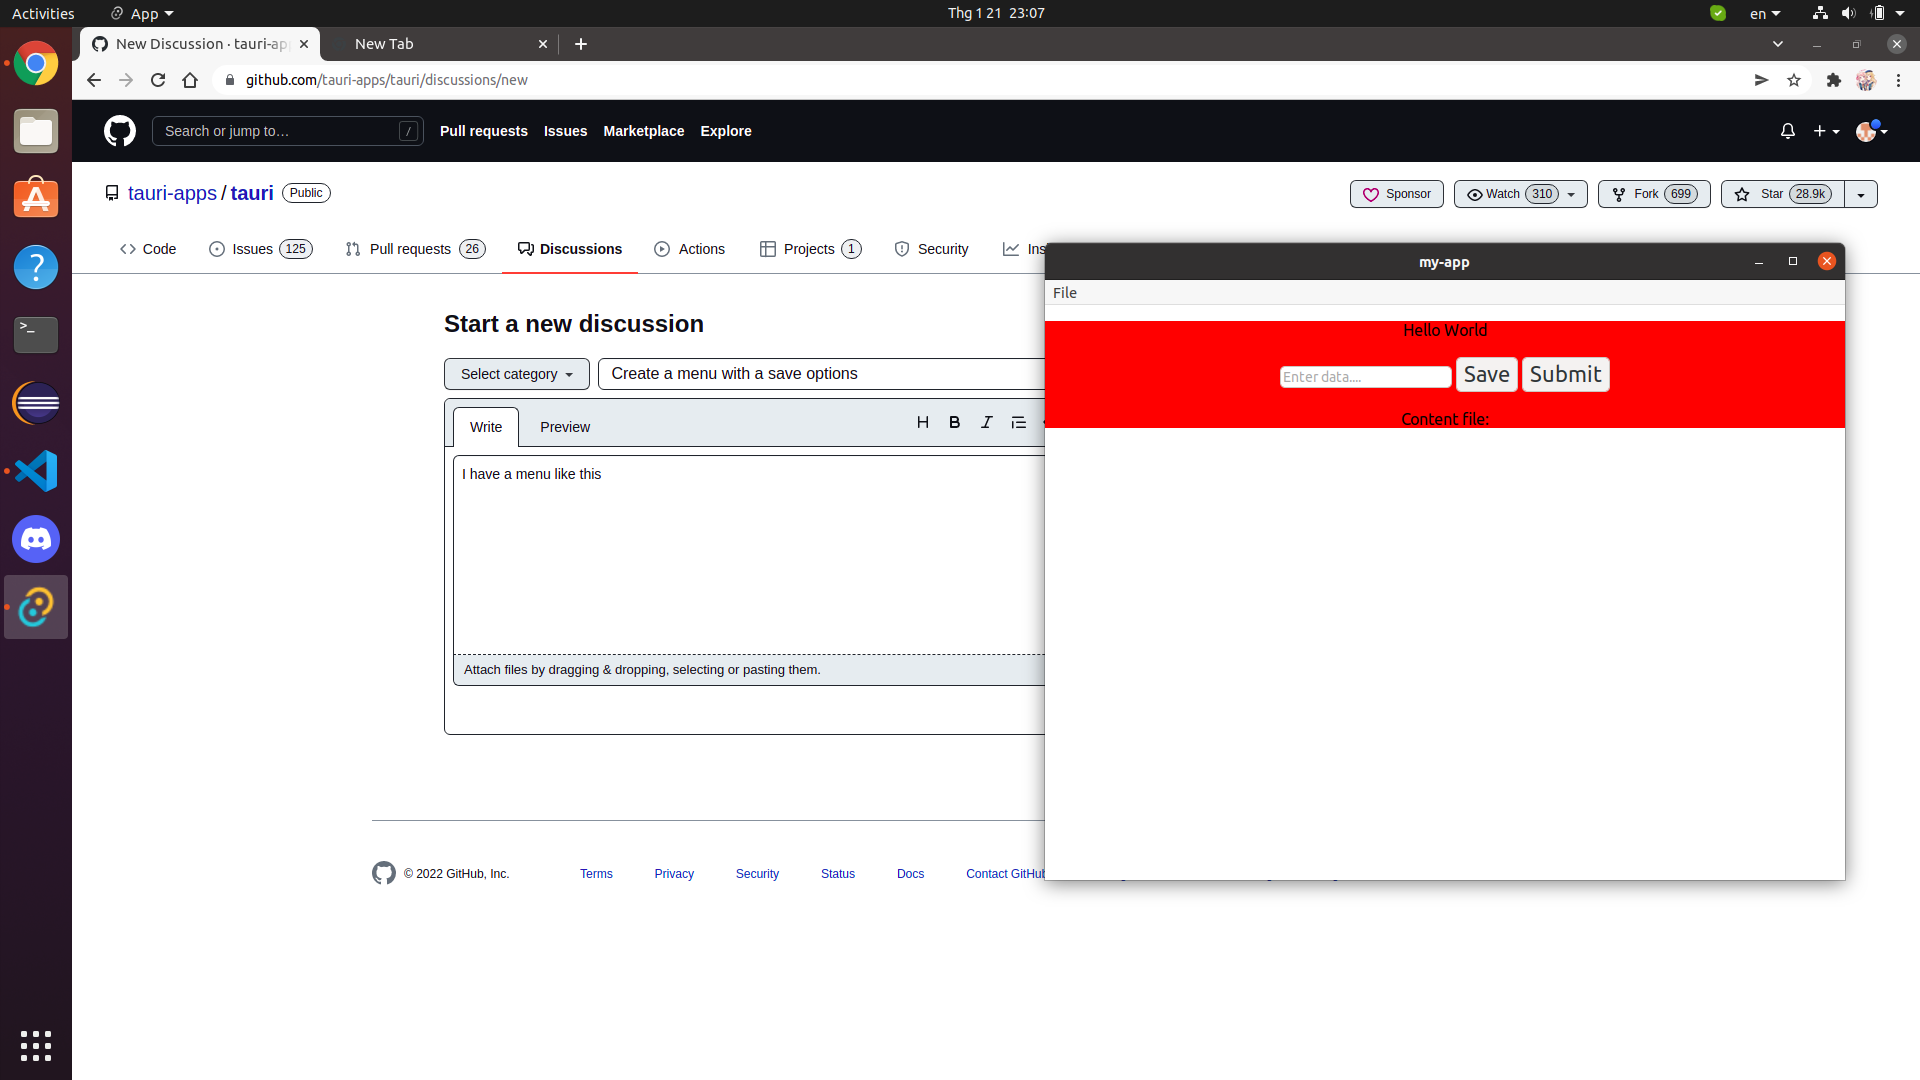Image resolution: width=1920 pixels, height=1080 pixels.
Task: Open the Files manager in the dock
Action: click(36, 131)
